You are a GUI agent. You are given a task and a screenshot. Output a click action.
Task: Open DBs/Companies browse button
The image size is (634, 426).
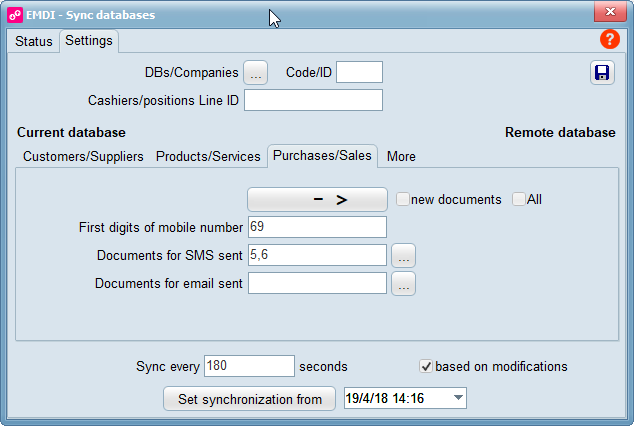256,72
